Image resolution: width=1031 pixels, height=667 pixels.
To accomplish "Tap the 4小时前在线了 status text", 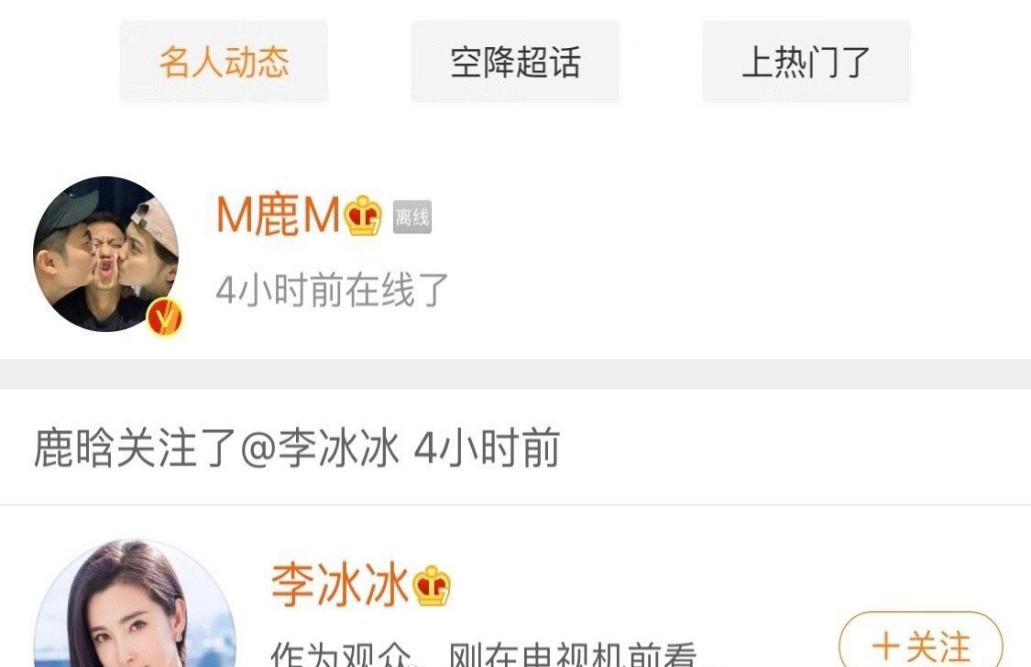I will click(332, 290).
